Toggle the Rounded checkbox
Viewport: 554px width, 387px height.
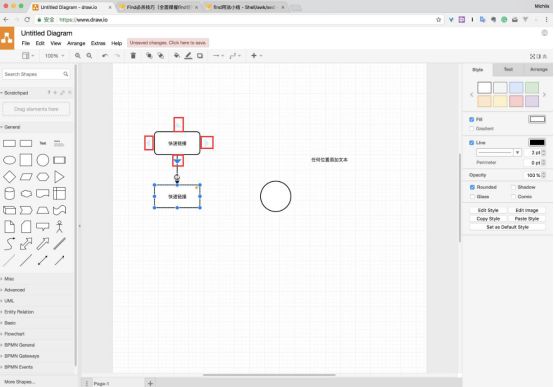coord(472,187)
